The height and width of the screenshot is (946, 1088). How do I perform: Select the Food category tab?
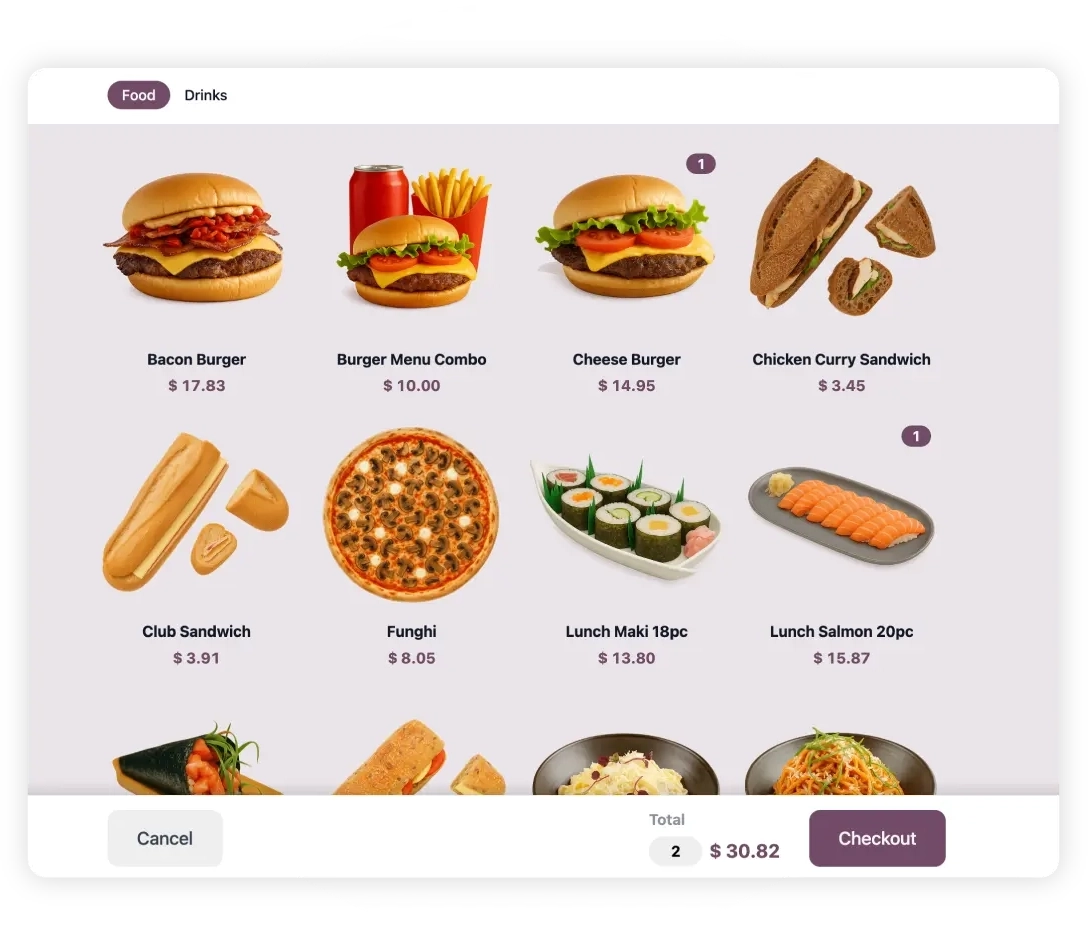tap(139, 95)
